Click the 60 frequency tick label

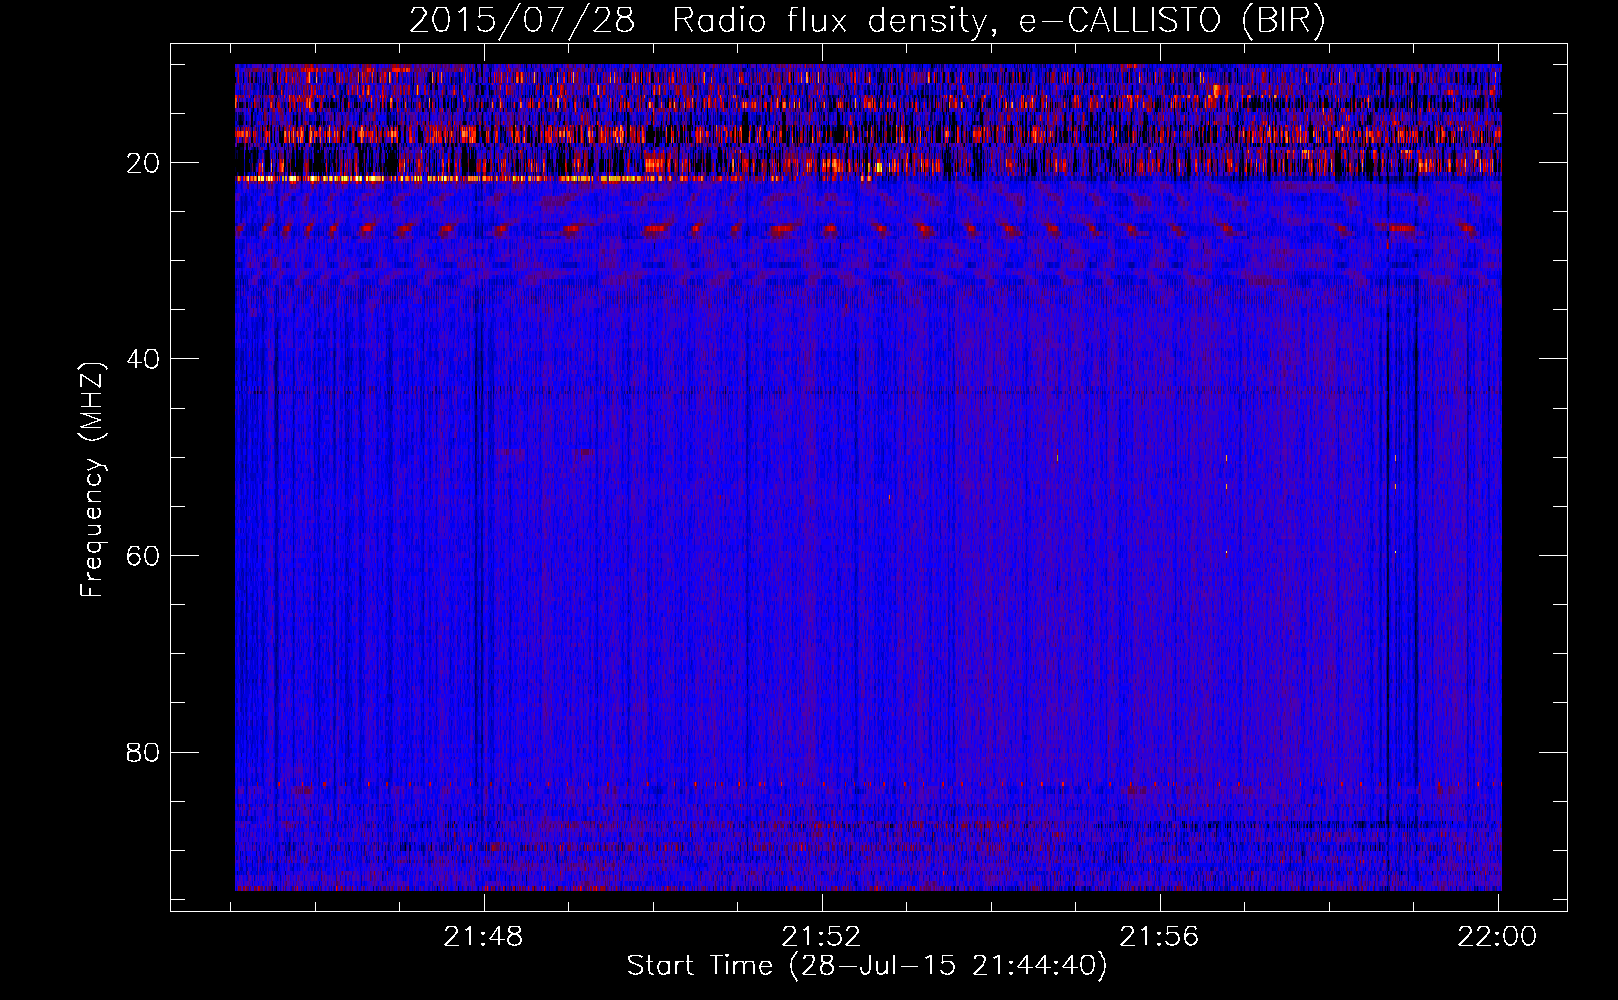coord(143,556)
